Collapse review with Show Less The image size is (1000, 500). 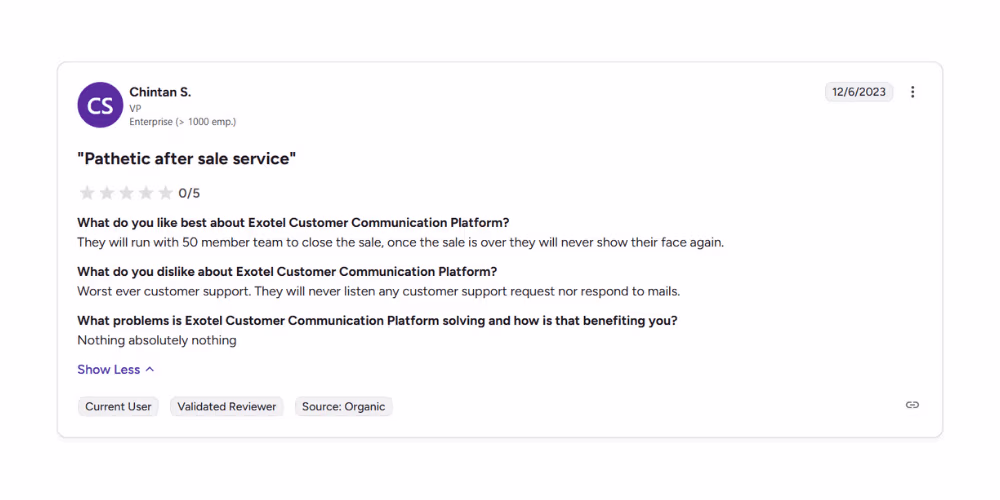tap(109, 370)
